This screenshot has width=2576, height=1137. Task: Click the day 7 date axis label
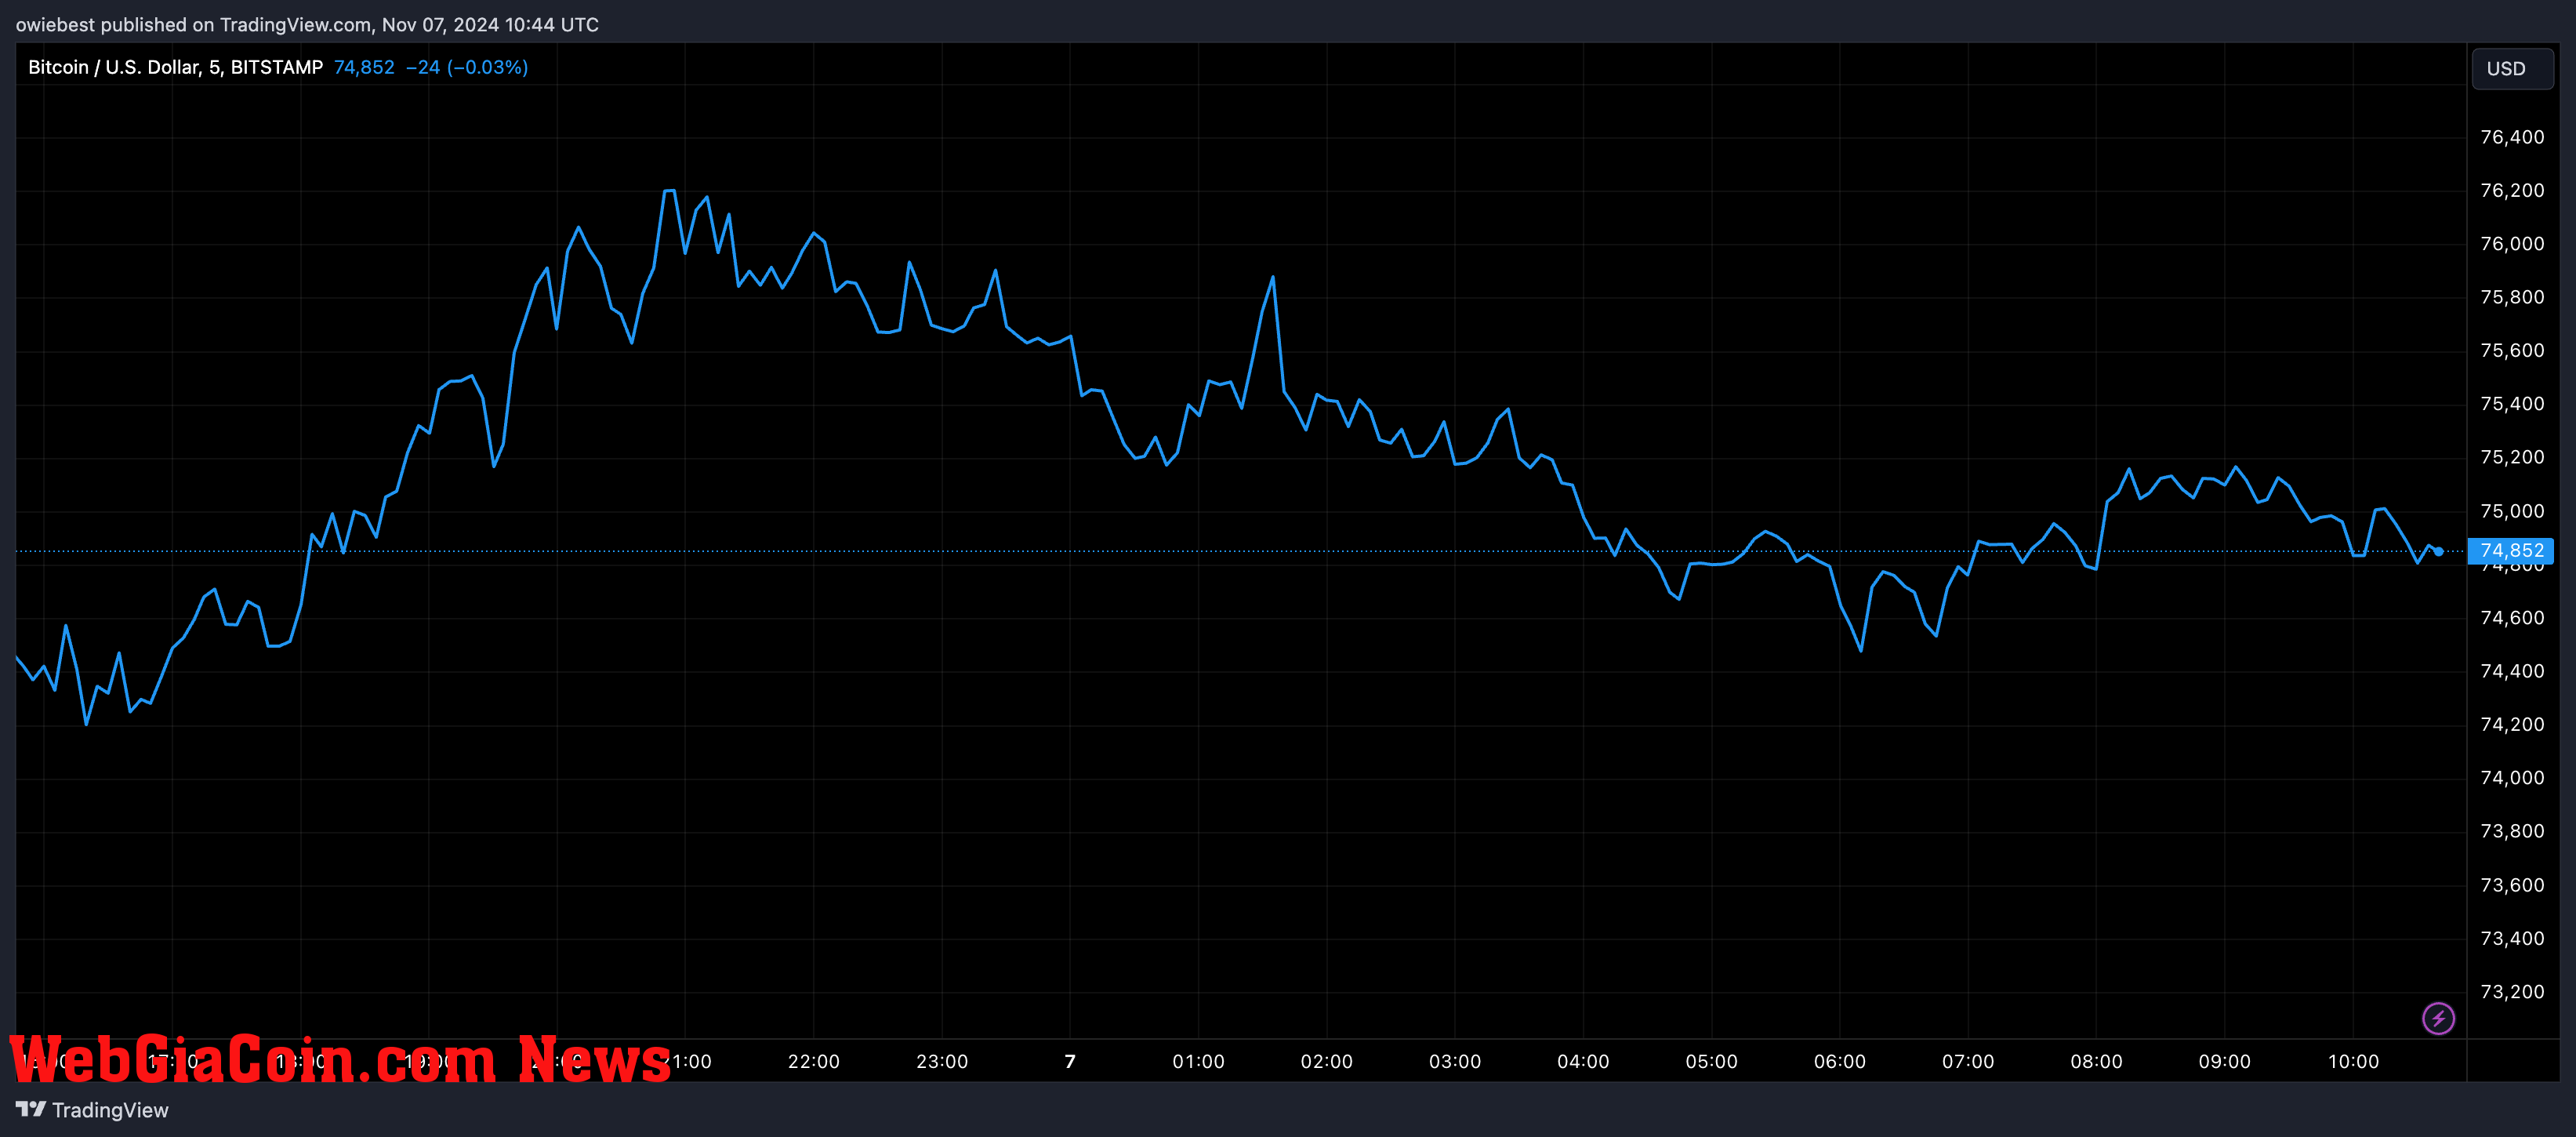pyautogui.click(x=1070, y=1061)
